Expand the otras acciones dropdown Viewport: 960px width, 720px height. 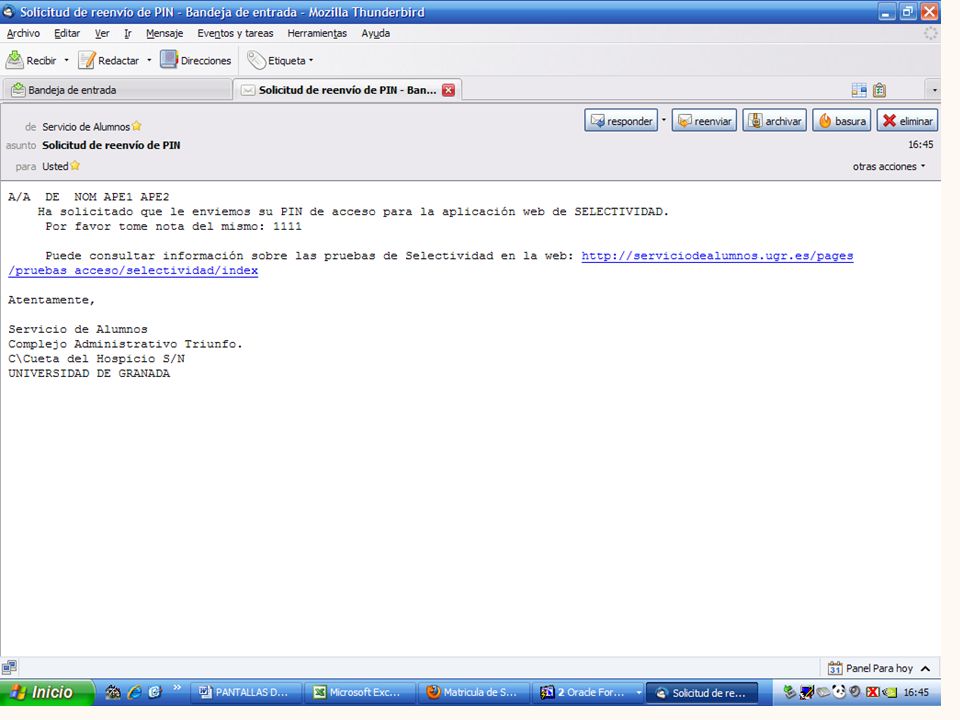point(889,166)
